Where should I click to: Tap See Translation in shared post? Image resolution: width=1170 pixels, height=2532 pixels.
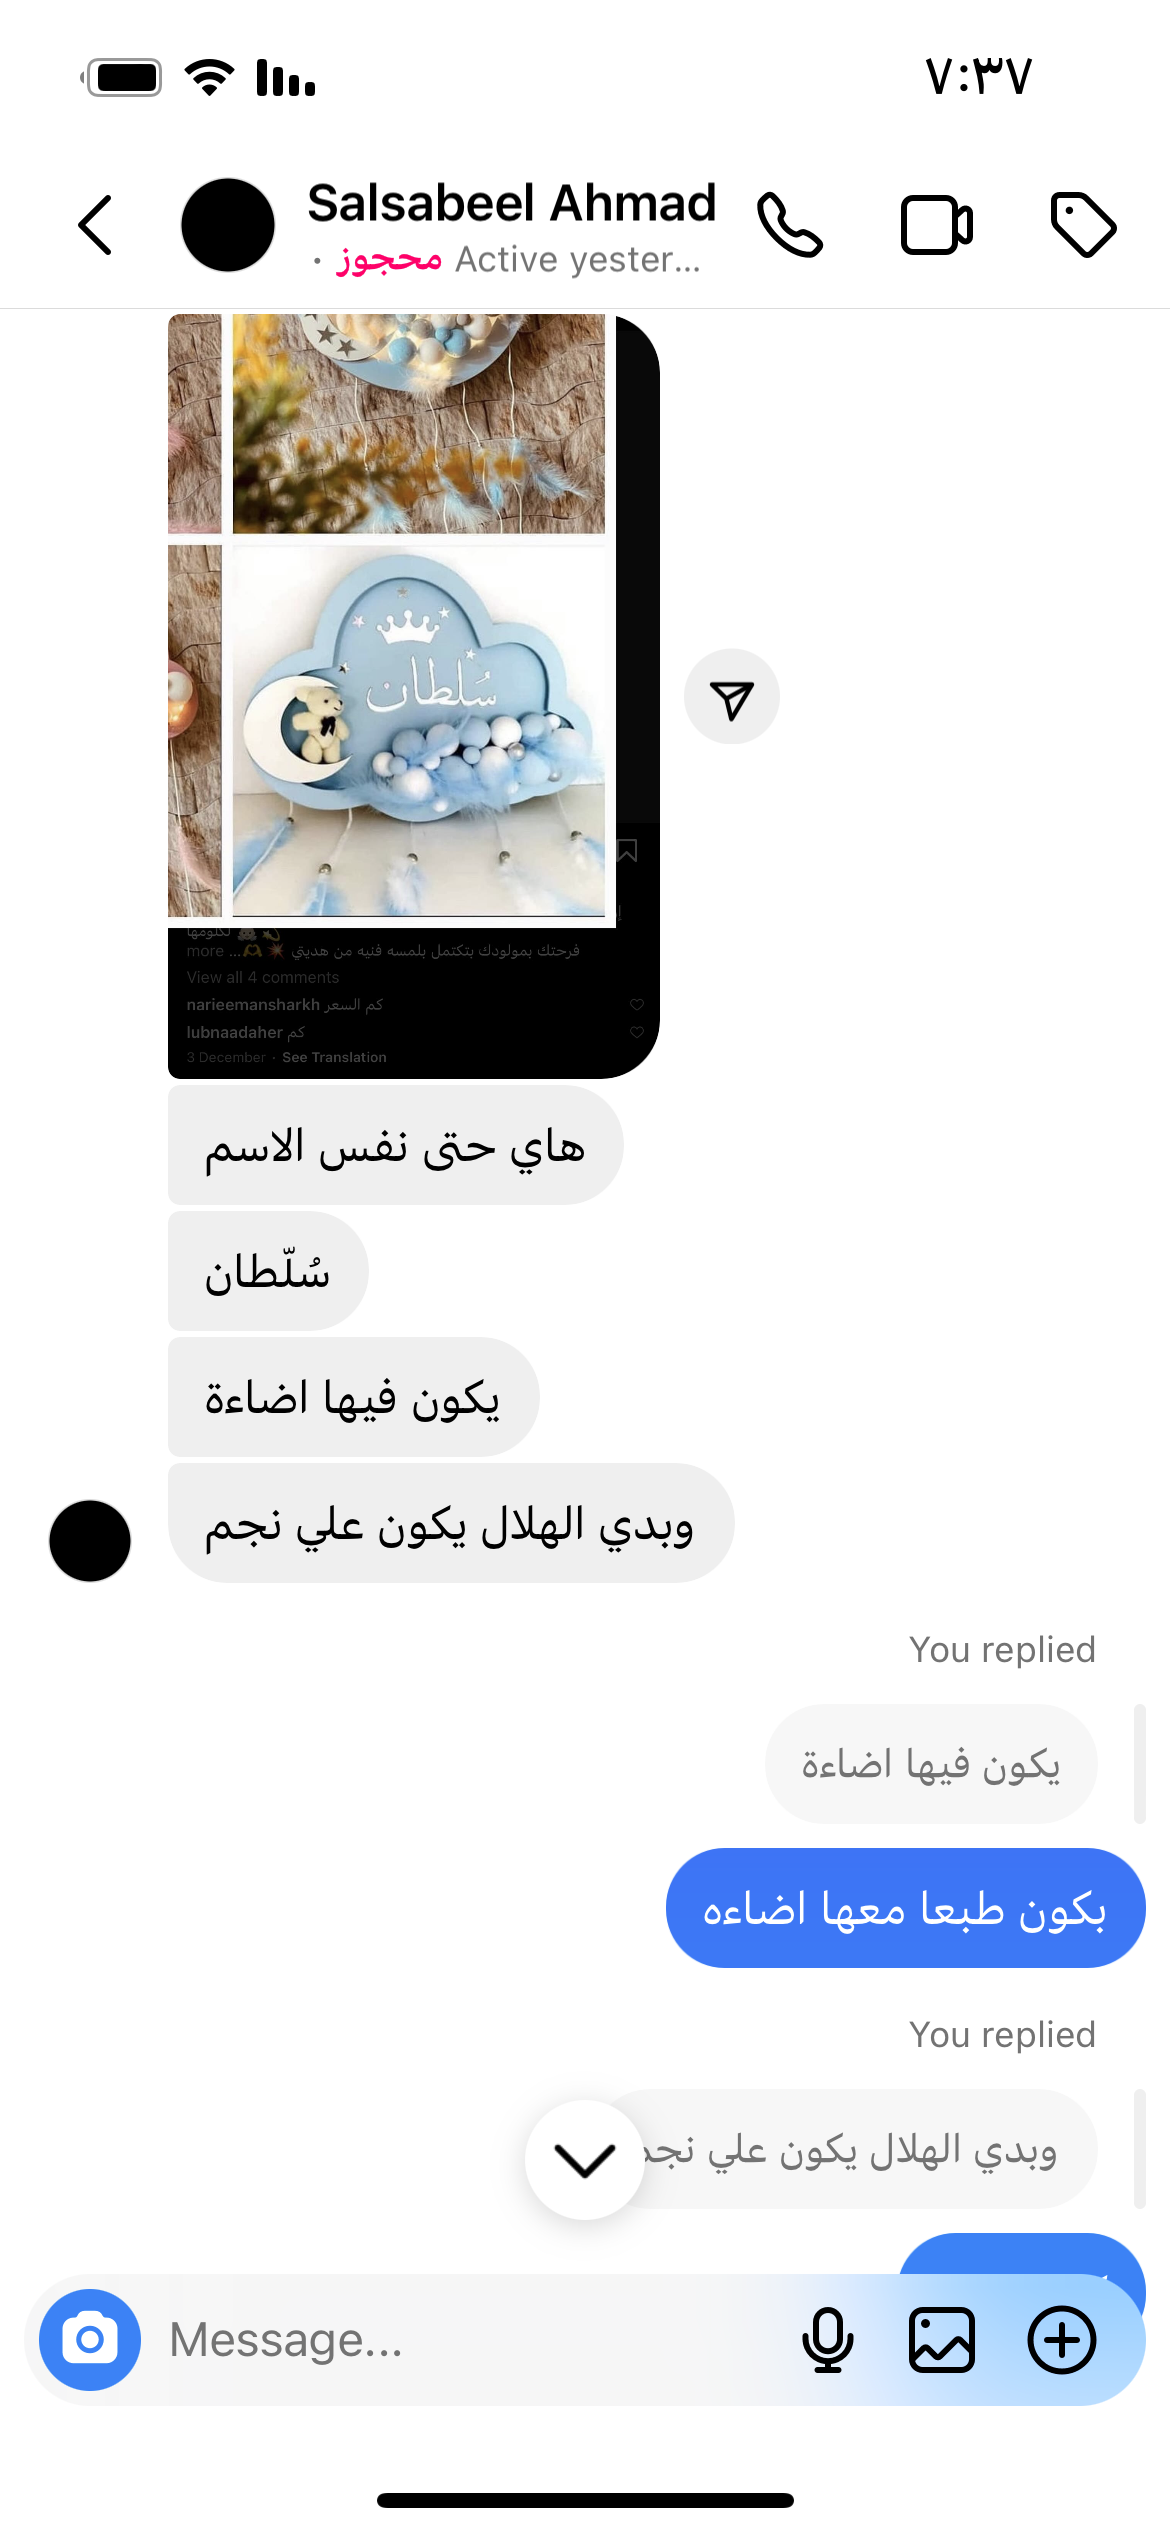pos(334,1058)
